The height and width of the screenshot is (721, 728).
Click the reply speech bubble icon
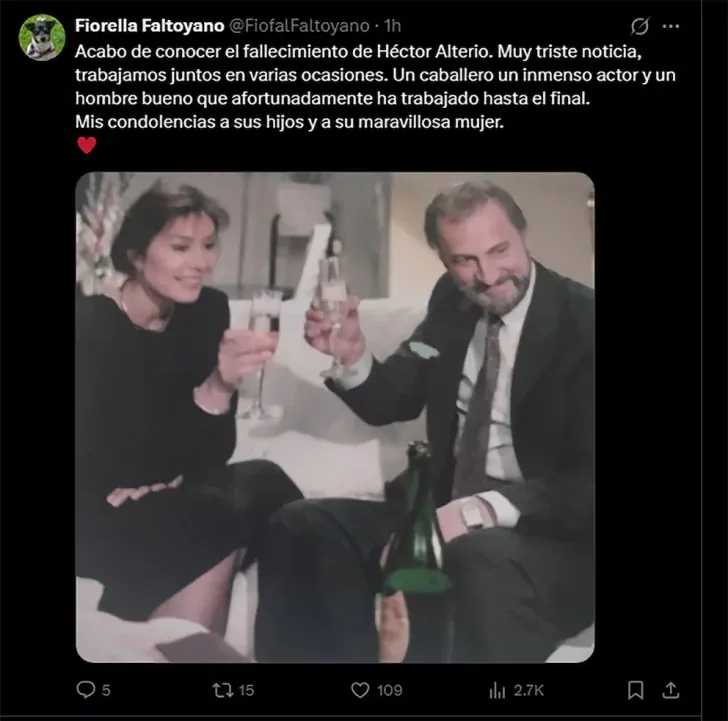86,689
